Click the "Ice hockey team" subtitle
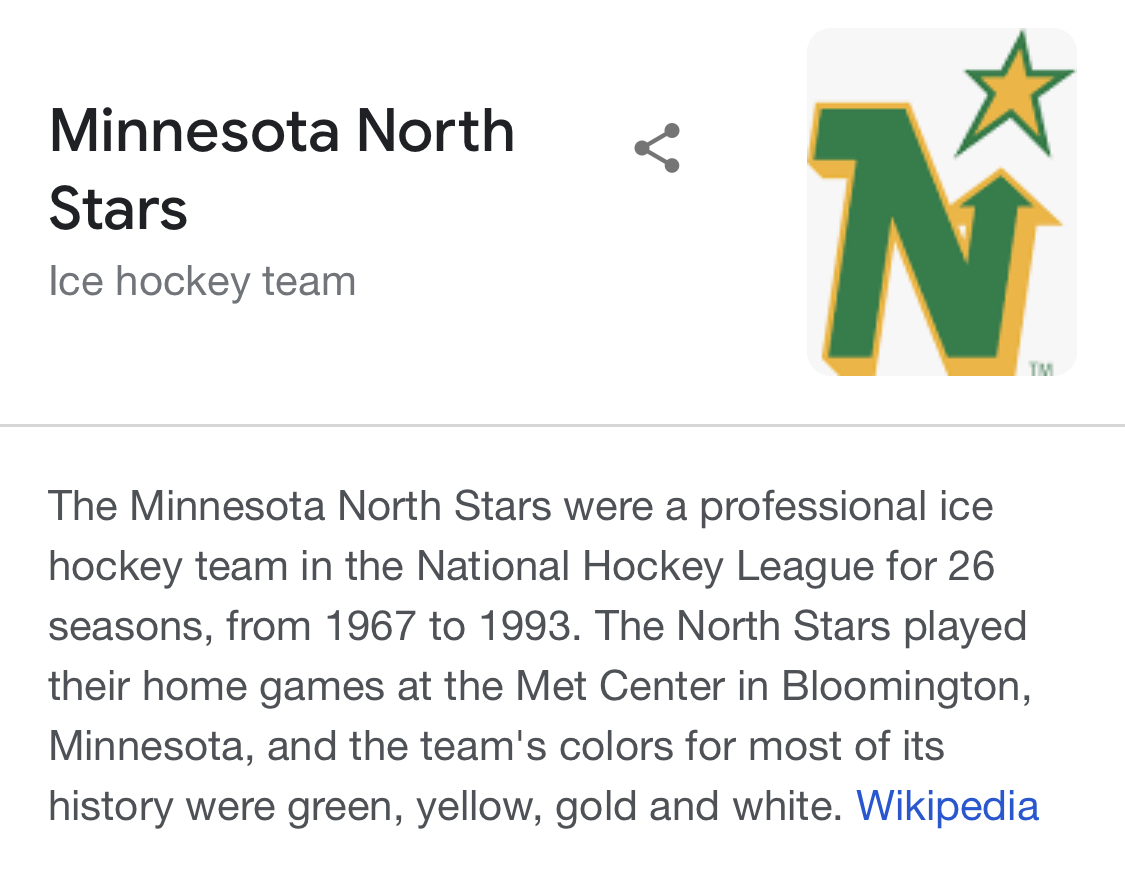This screenshot has height=884, width=1125. [x=202, y=281]
